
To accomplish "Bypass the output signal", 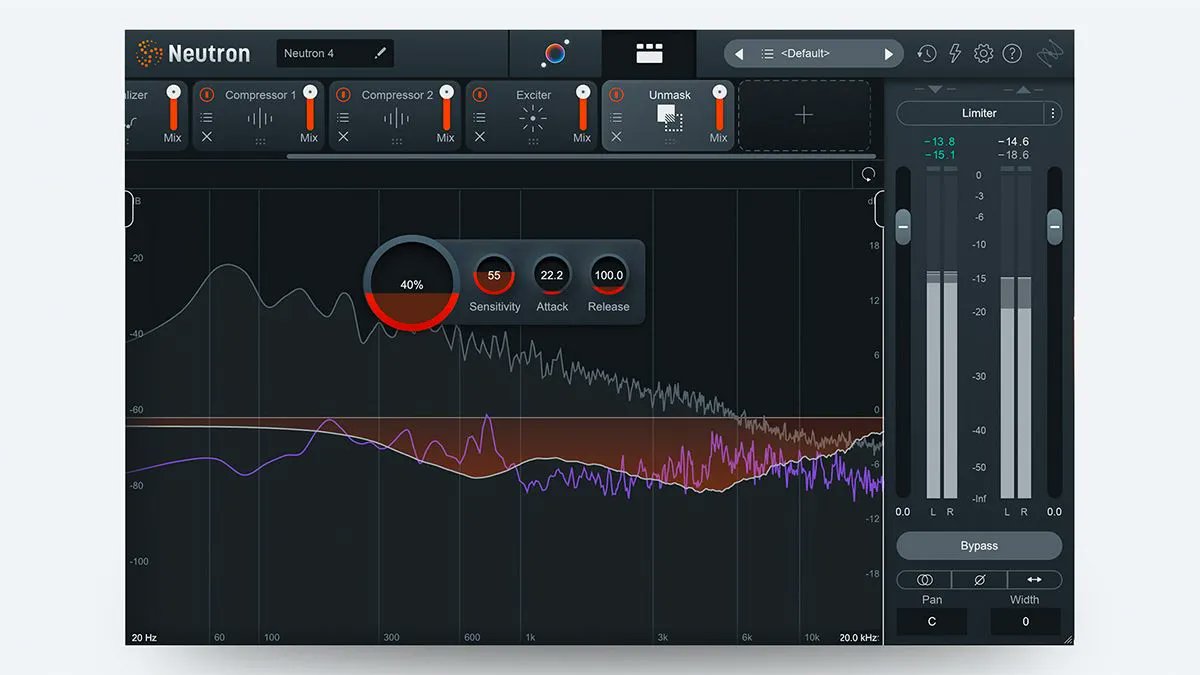I will pyautogui.click(x=978, y=545).
